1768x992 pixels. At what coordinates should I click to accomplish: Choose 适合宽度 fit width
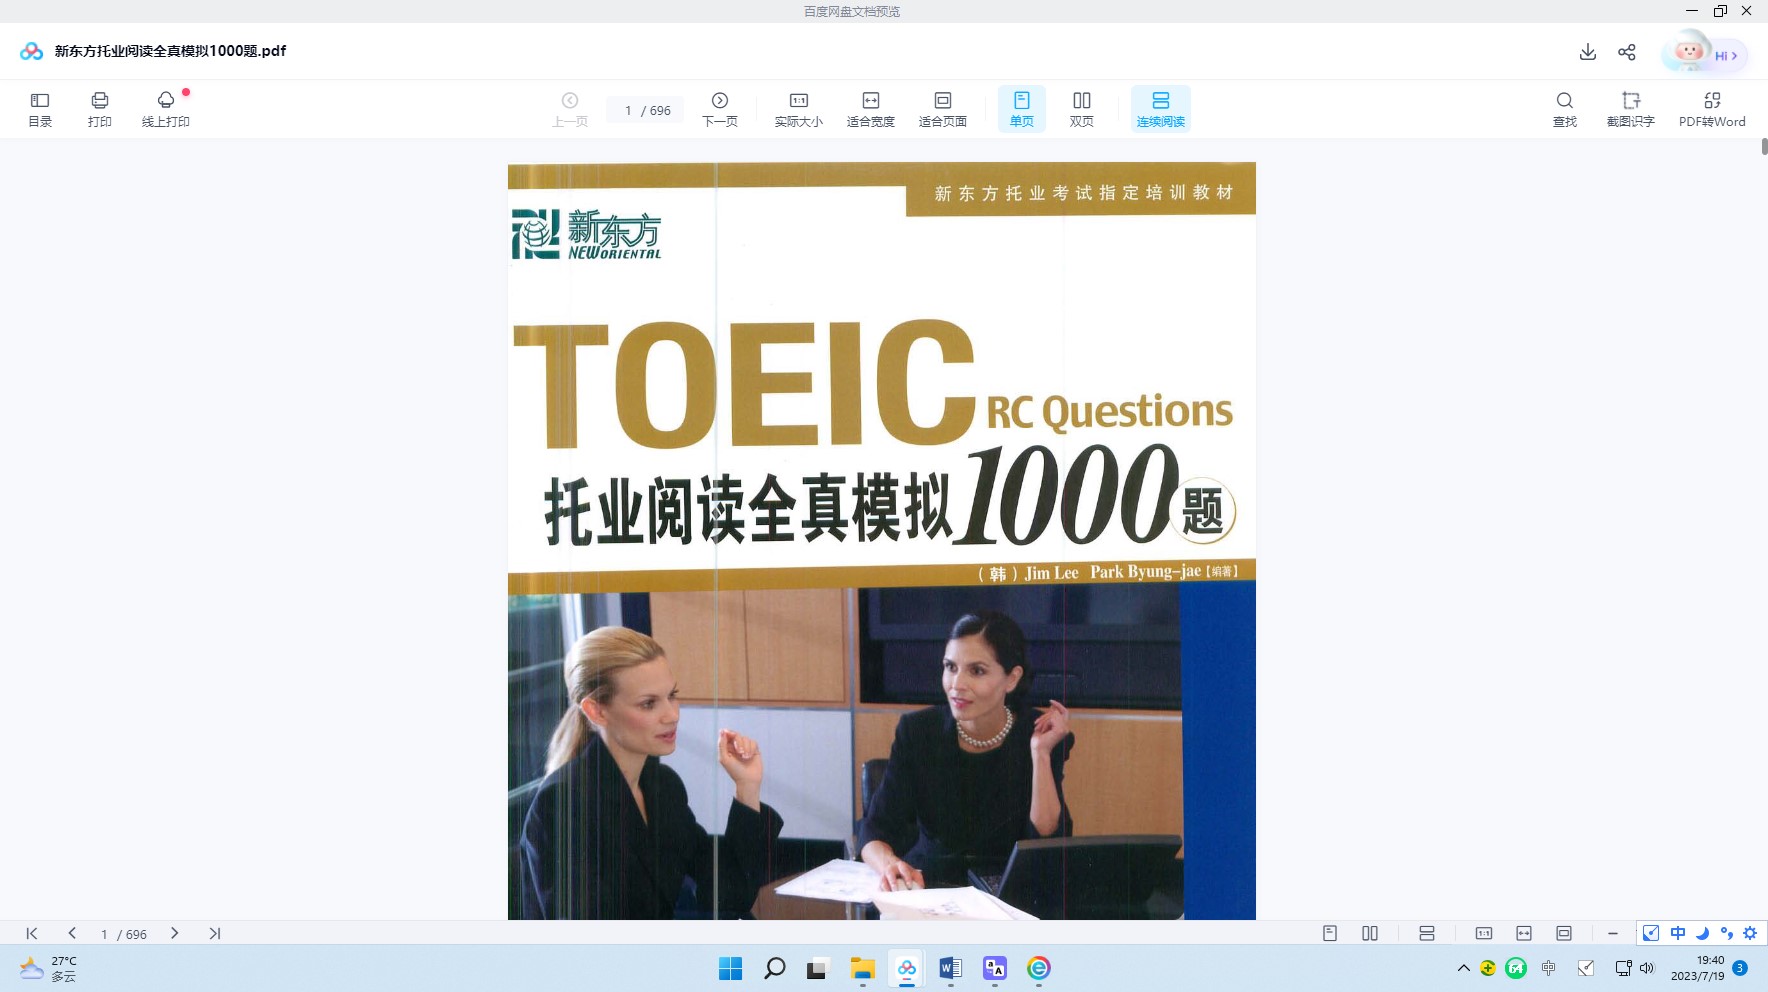[871, 109]
